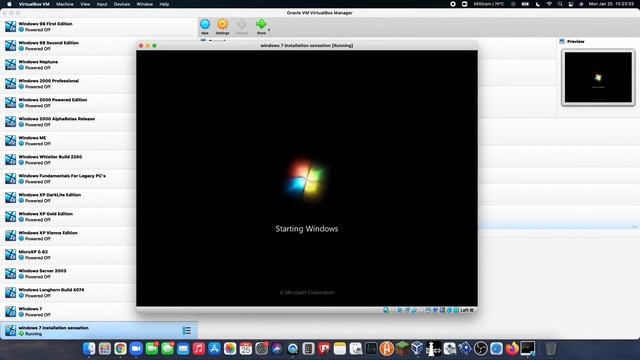
Task: Click the menu bar date and time
Action: click(611, 4)
